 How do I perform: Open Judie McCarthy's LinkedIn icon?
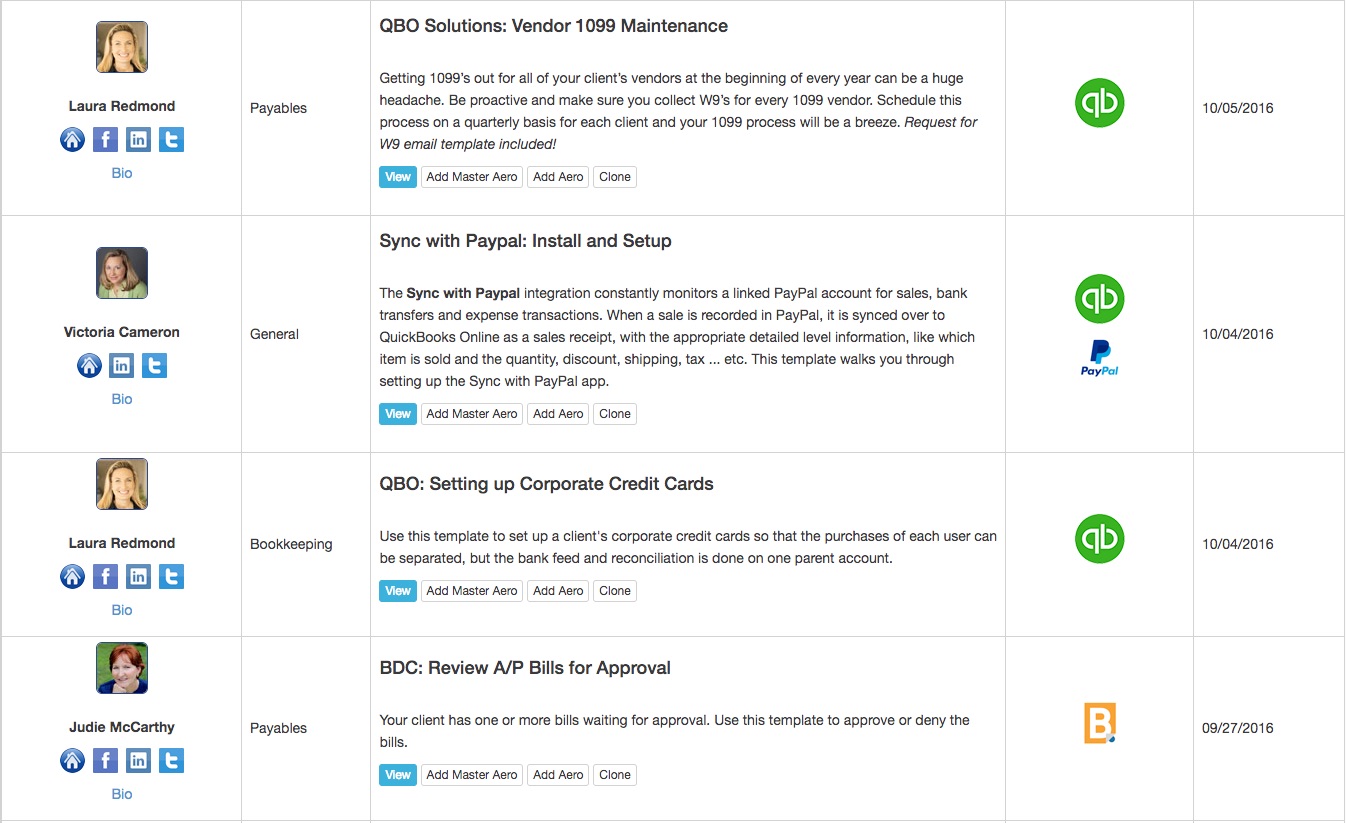138,761
